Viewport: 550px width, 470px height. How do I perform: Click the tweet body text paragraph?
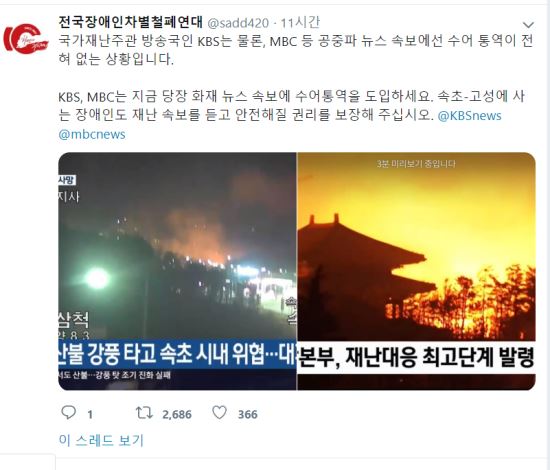[296, 87]
